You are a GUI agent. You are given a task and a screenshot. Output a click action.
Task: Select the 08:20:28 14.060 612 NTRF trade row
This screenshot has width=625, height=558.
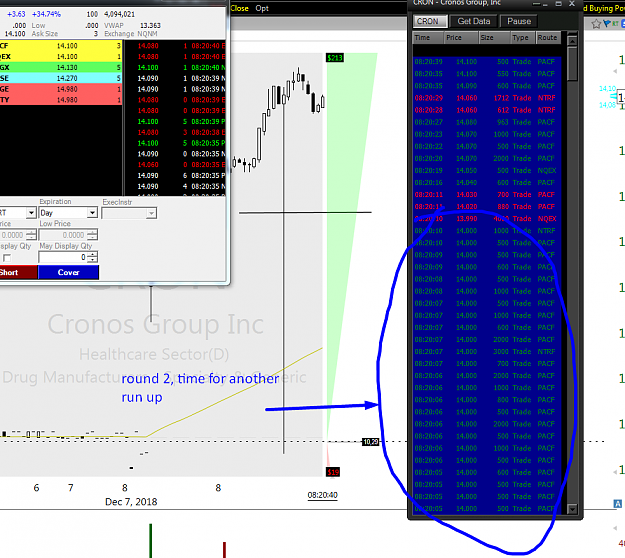[487, 110]
